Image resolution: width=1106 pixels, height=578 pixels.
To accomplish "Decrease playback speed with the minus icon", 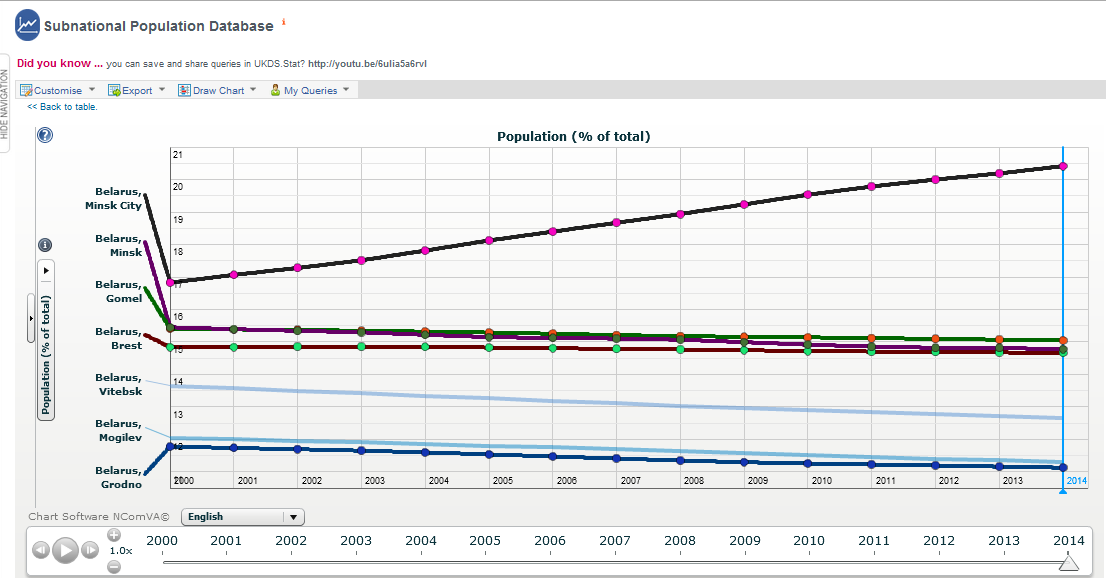I will pos(114,566).
